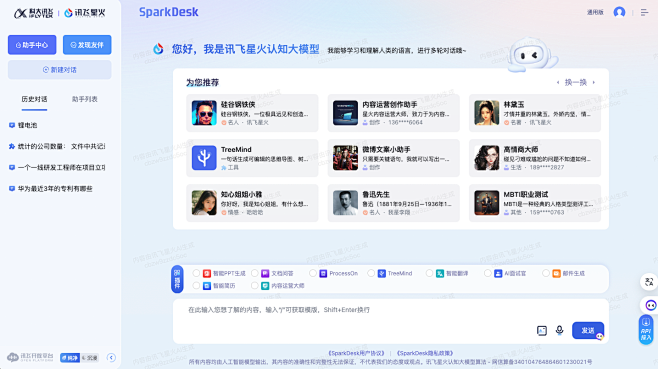Click the teal 内容运营大师 plugin icon
Image resolution: width=658 pixels, height=369 pixels.
point(265,285)
